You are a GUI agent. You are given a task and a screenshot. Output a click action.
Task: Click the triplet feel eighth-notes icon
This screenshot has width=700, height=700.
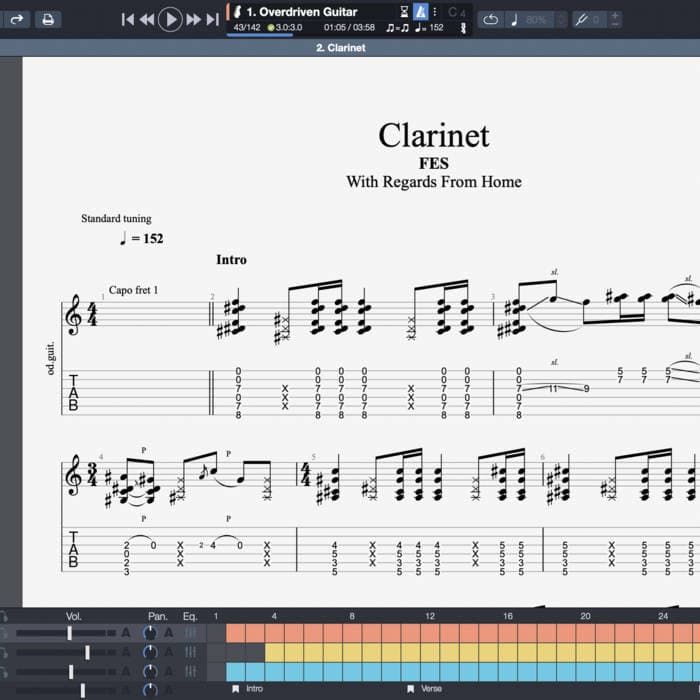[397, 28]
